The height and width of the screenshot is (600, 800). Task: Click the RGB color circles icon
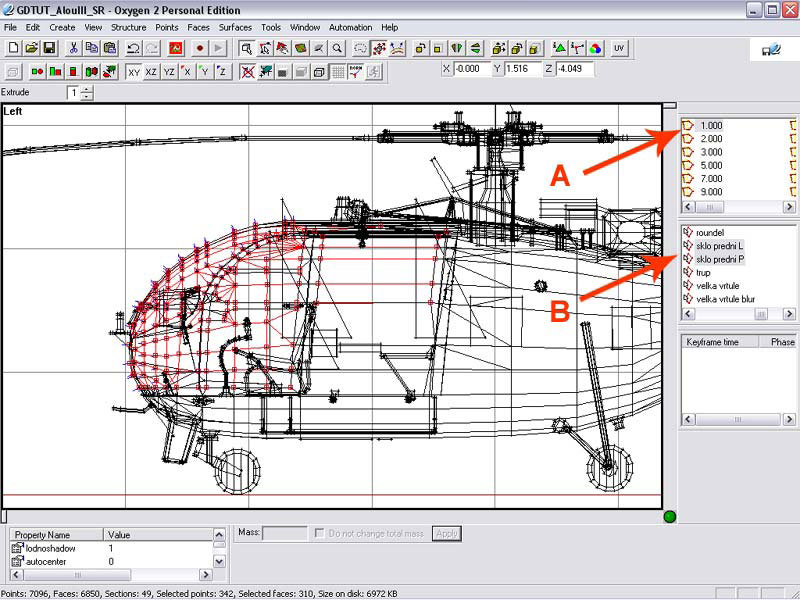pos(595,48)
